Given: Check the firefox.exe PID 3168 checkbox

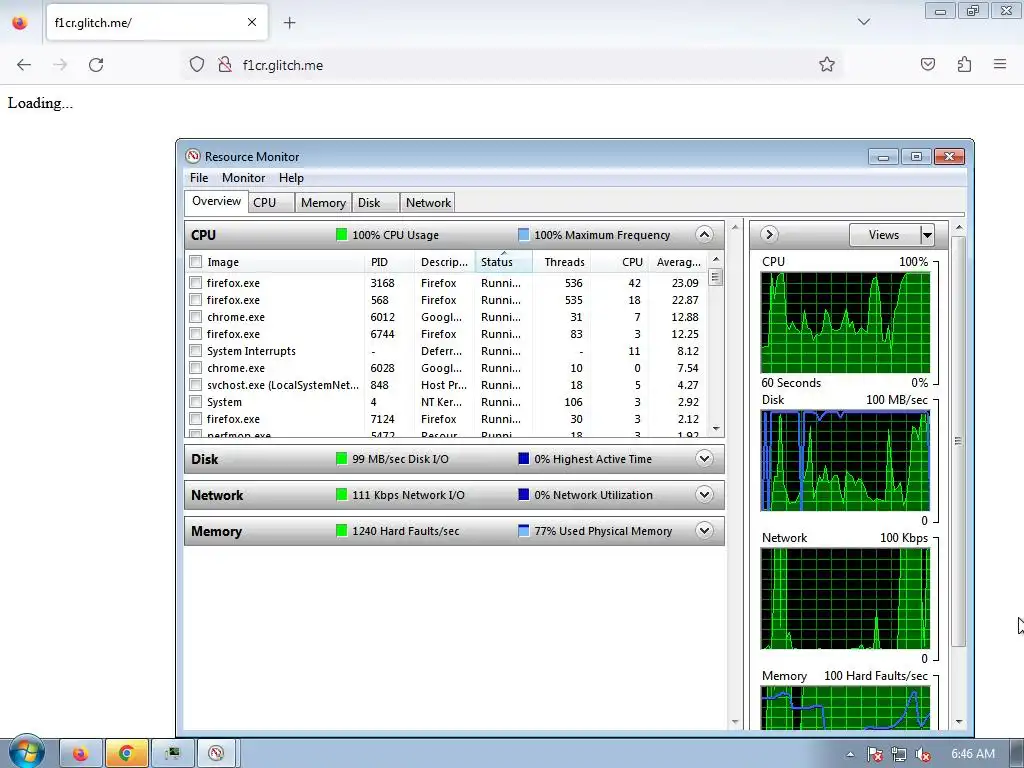Looking at the screenshot, I should coord(195,283).
